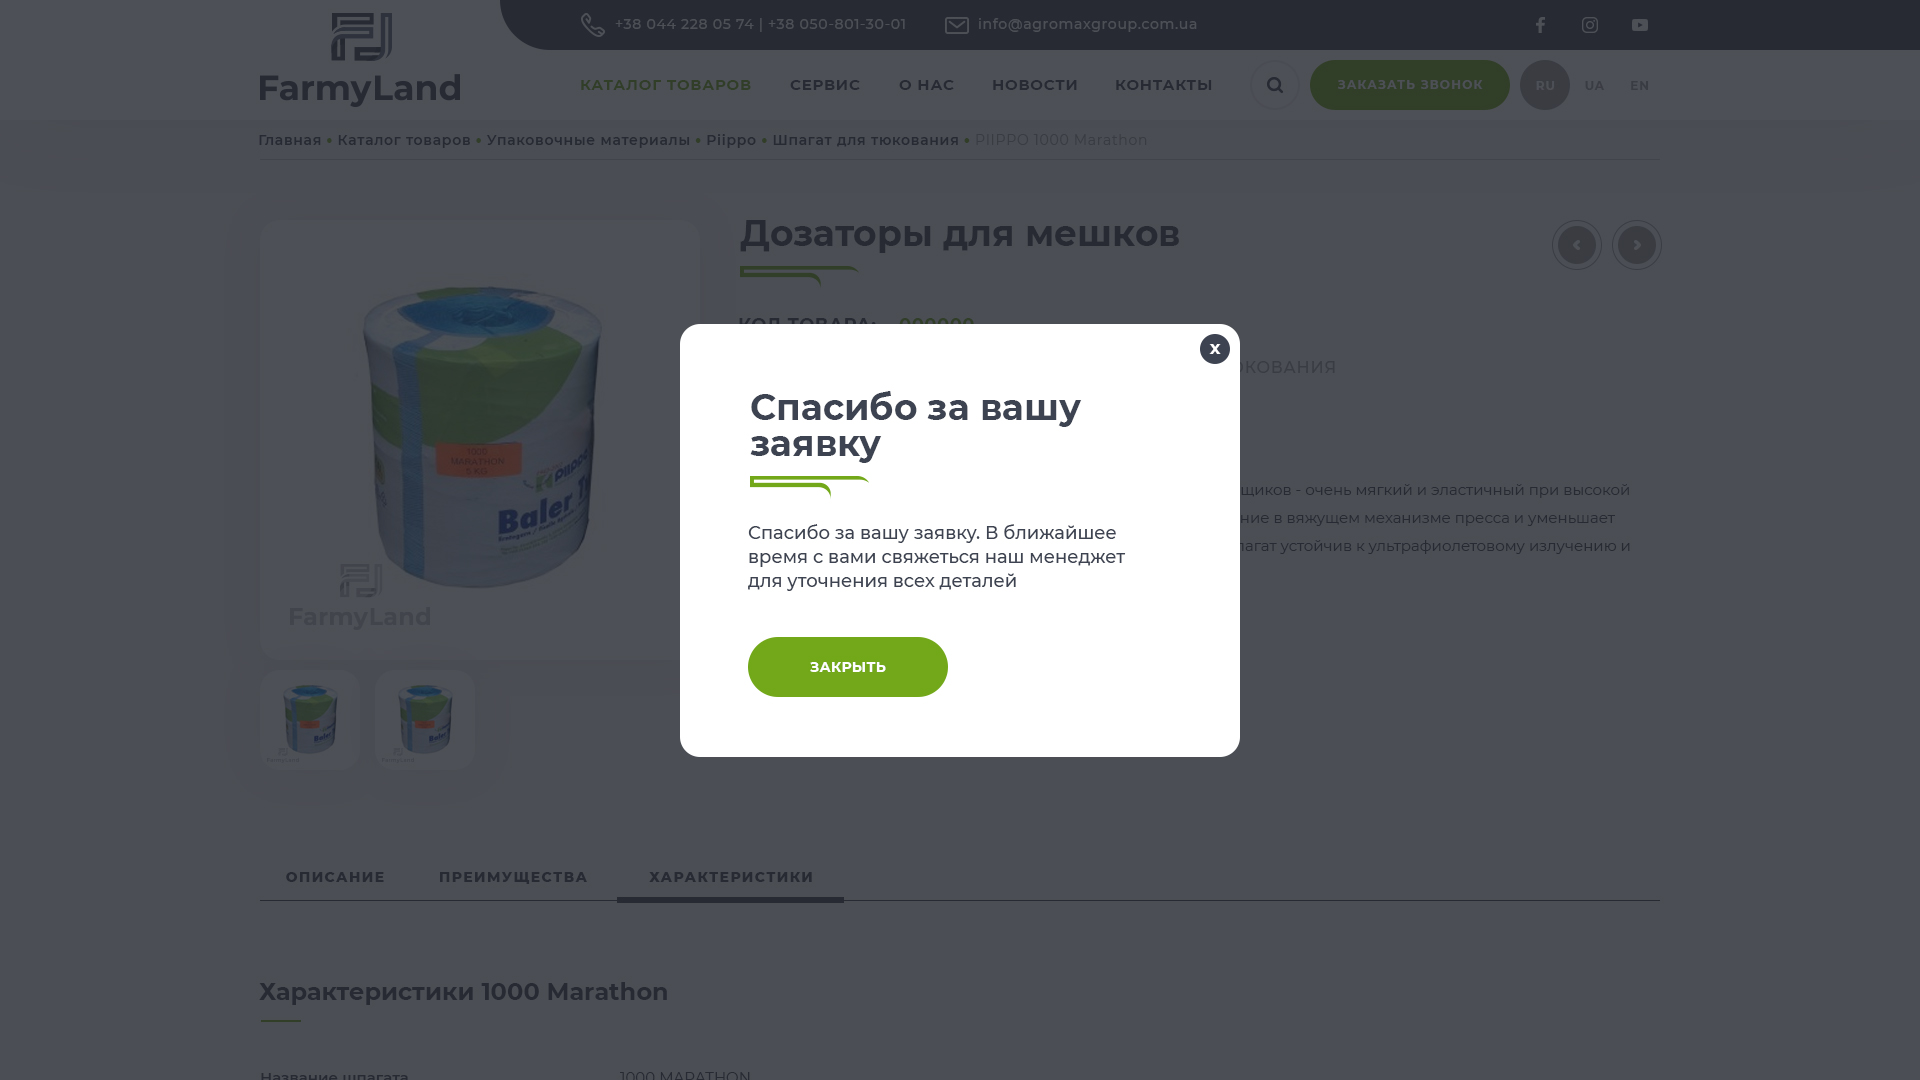This screenshot has width=1920, height=1080.
Task: Click Дозаторы для мешков title
Action: (x=960, y=234)
